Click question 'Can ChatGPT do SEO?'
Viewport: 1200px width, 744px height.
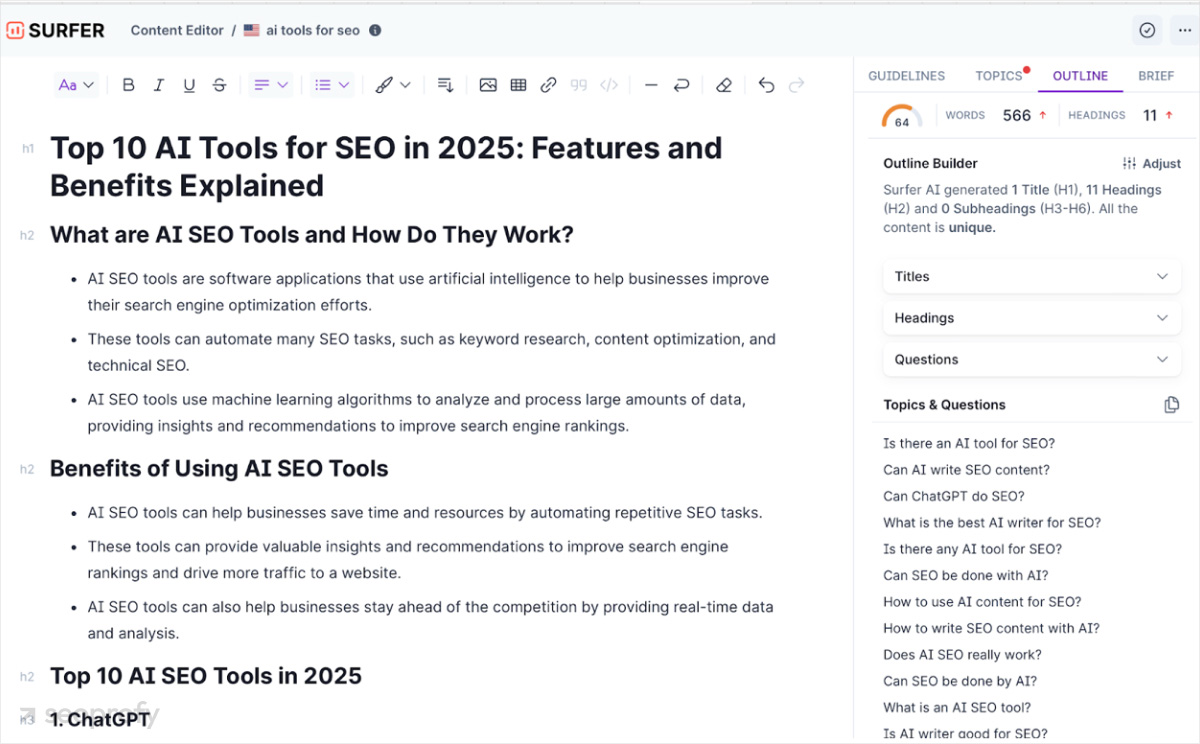click(x=953, y=496)
